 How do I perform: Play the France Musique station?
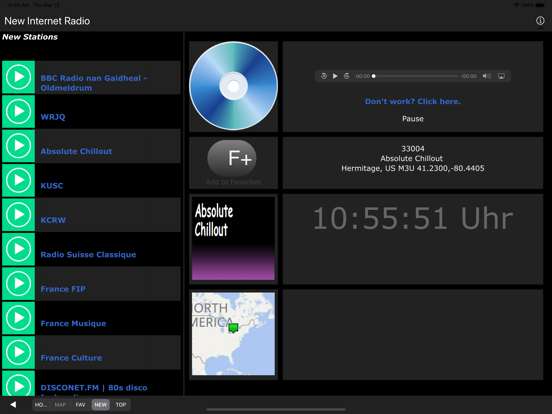(18, 318)
